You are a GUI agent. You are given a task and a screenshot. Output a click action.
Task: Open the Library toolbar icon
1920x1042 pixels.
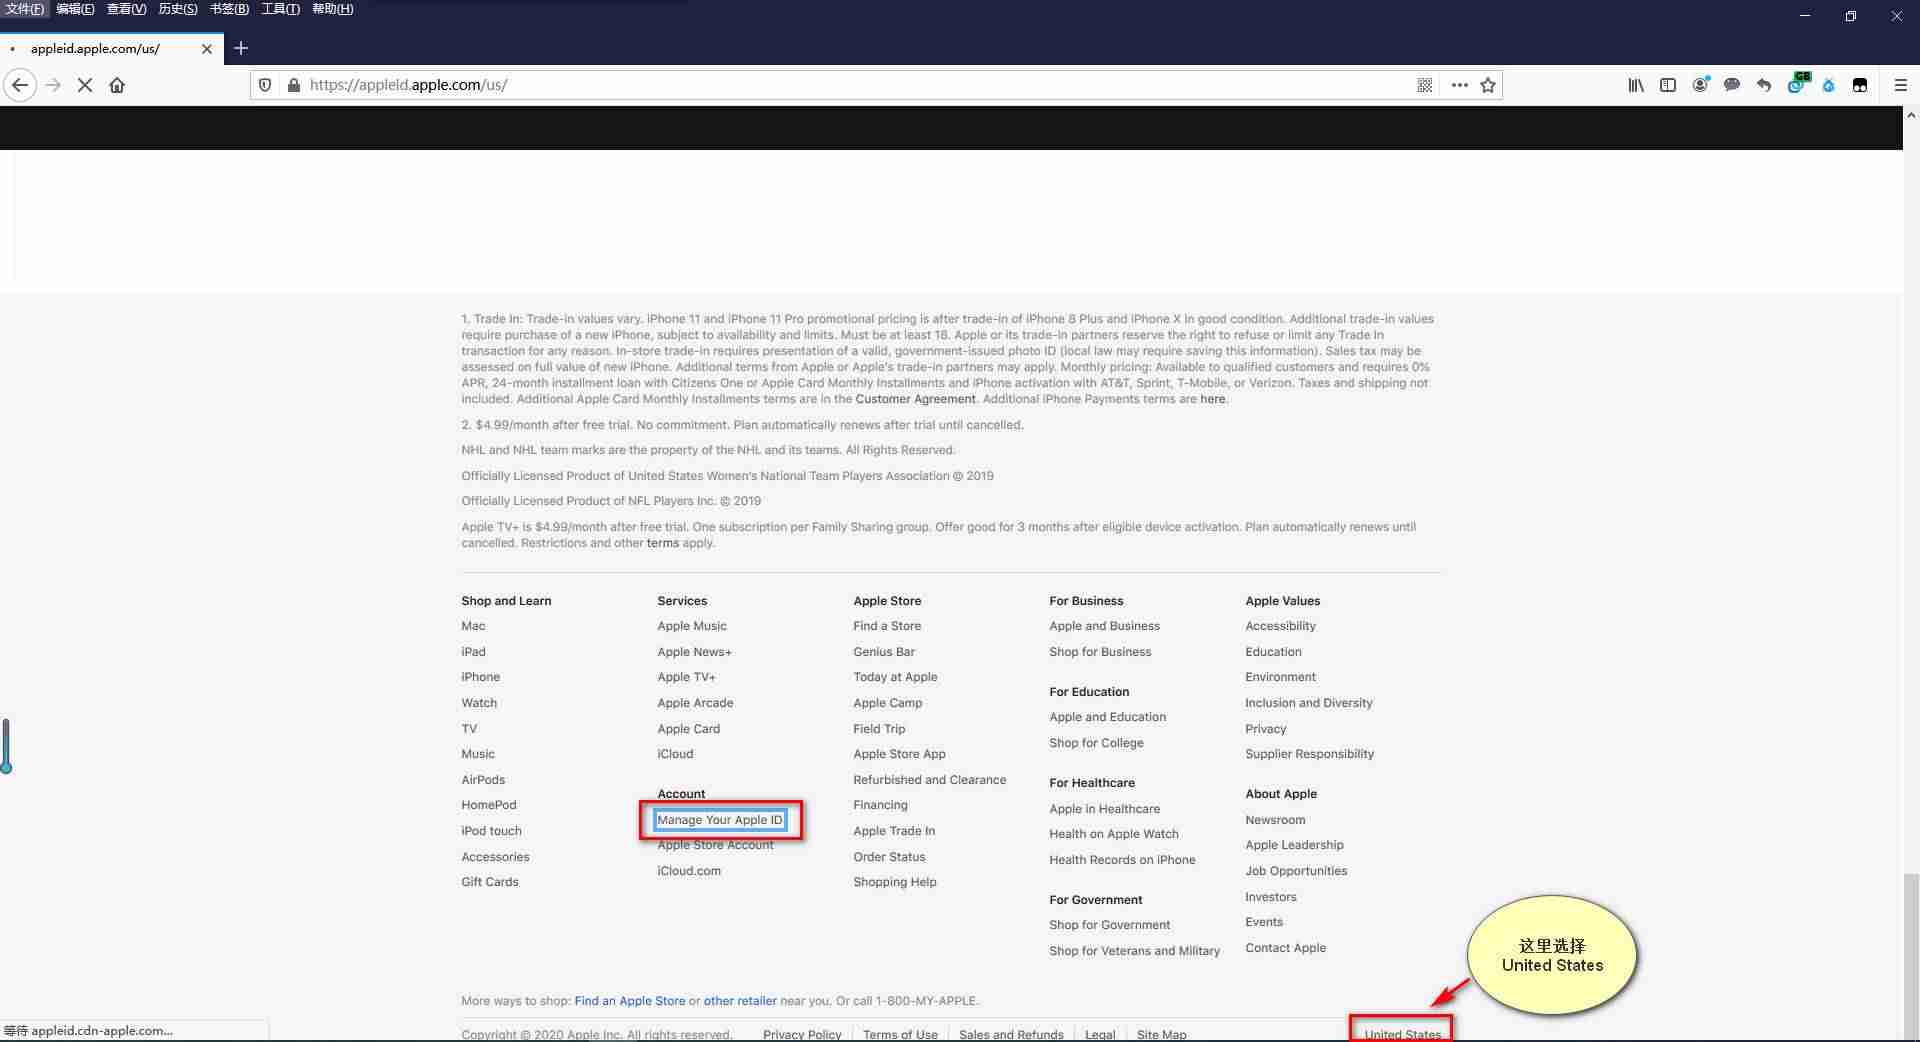pos(1636,85)
